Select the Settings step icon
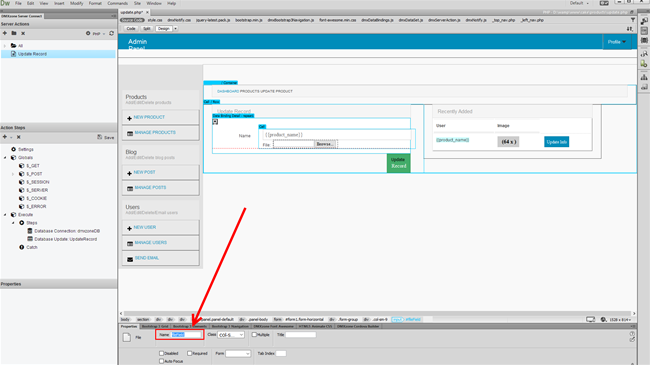 [14, 149]
